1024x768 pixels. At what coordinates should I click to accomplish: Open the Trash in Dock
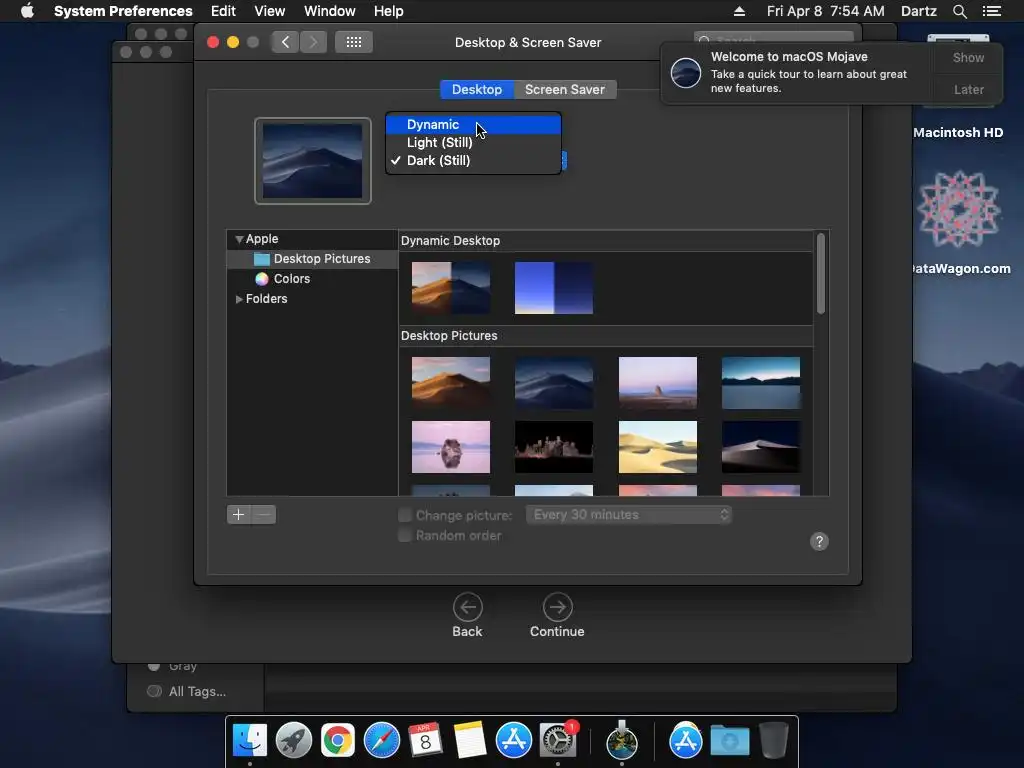pyautogui.click(x=773, y=740)
